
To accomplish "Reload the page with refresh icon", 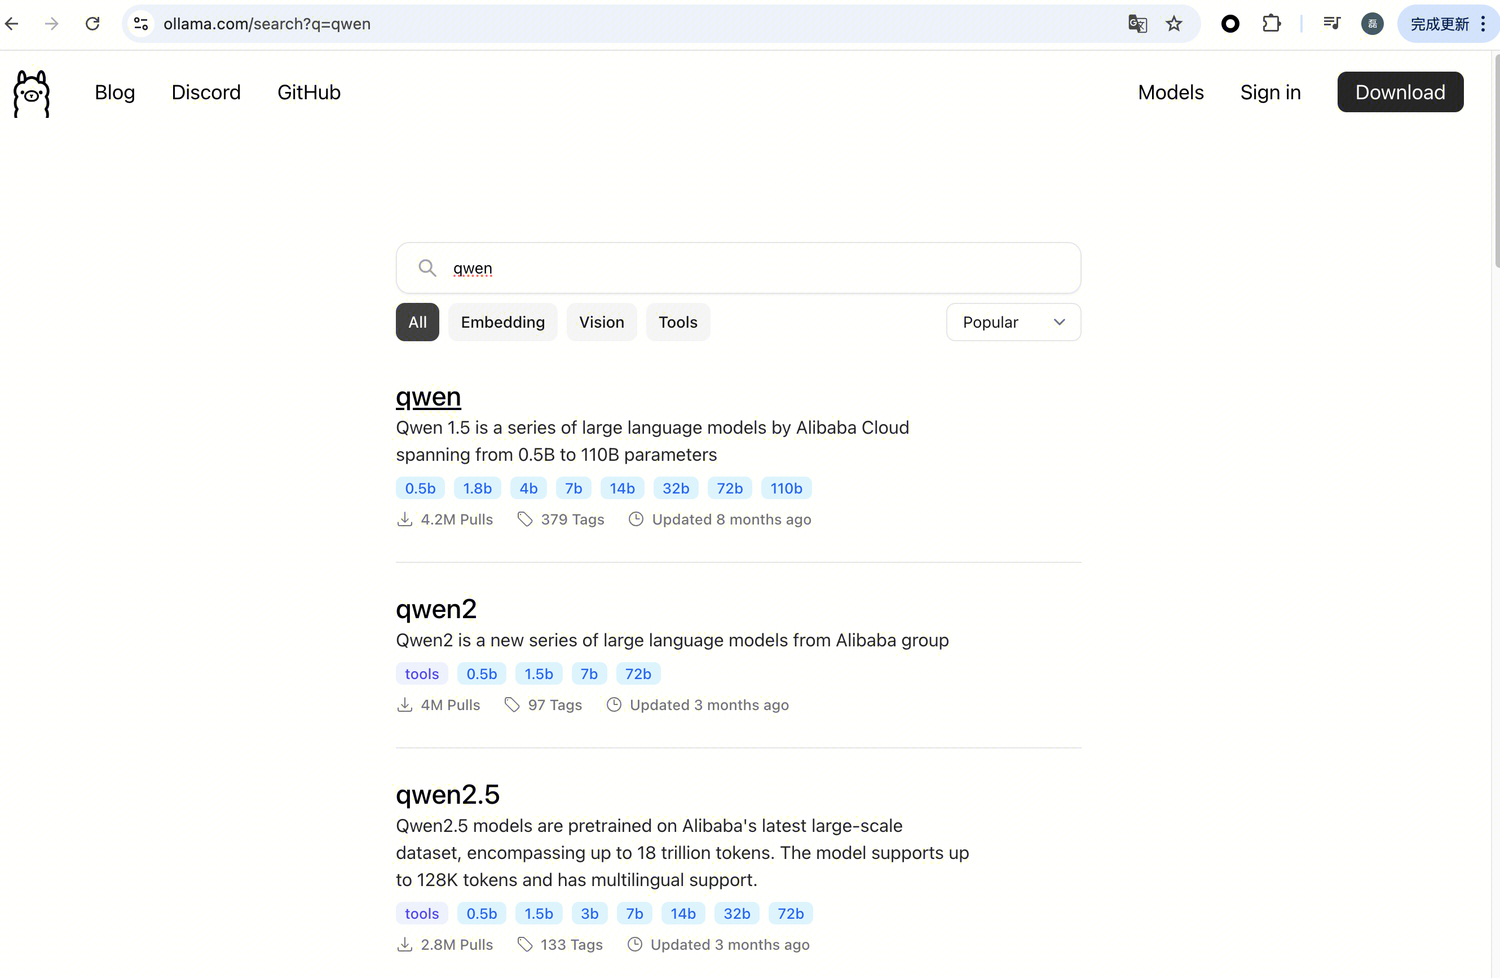I will coord(92,23).
